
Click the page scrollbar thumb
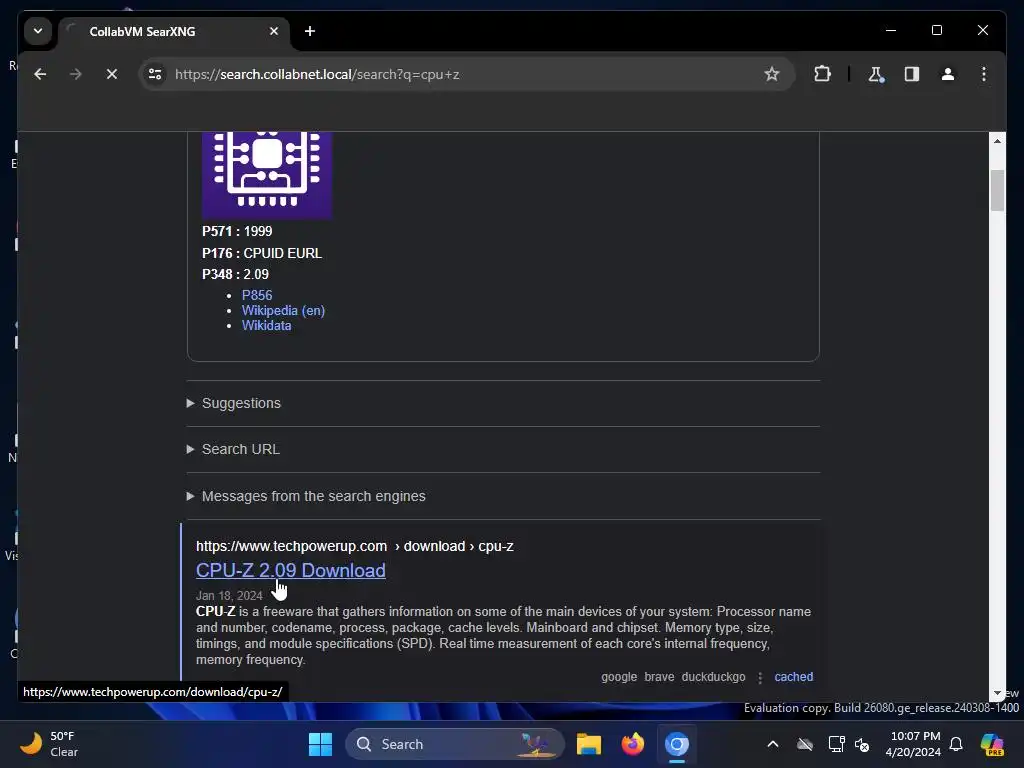(997, 190)
